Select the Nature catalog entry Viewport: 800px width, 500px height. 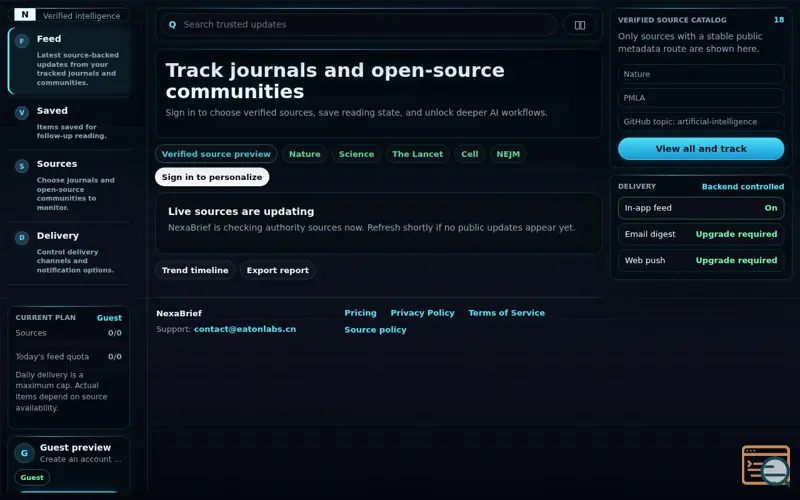[701, 74]
